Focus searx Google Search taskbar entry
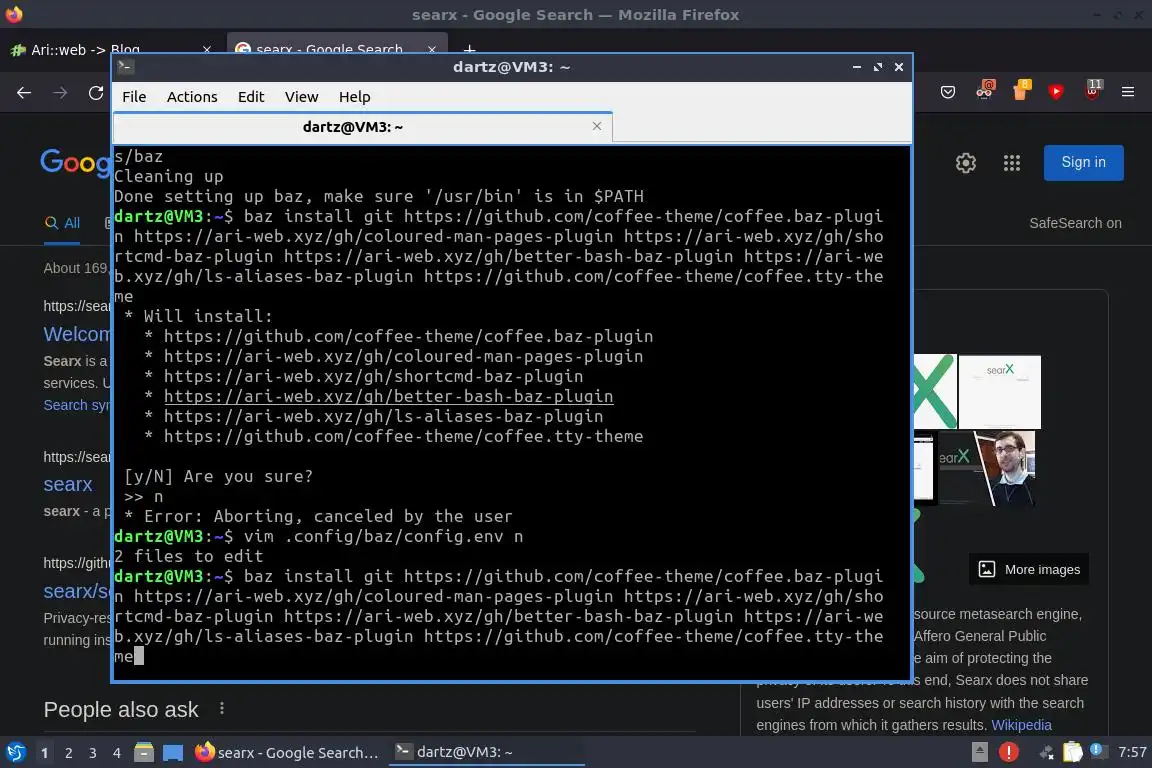 (287, 753)
